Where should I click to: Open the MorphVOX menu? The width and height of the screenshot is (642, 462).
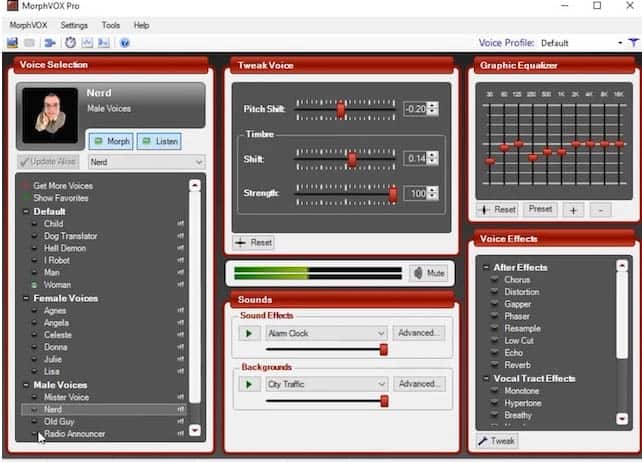(x=28, y=25)
